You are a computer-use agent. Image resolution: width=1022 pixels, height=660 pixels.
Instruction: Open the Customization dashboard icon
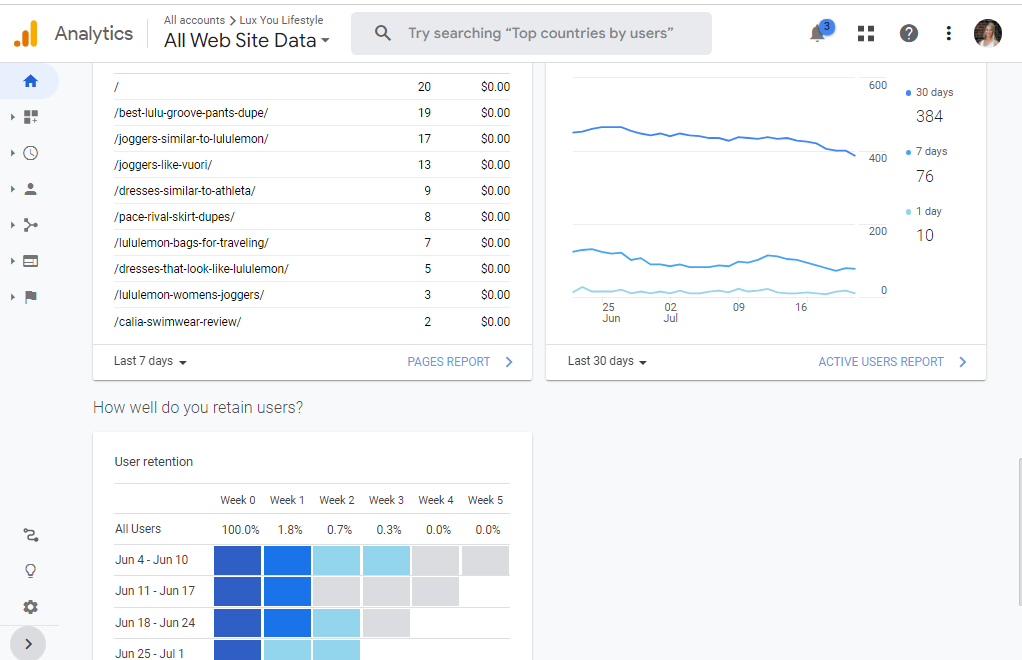[31, 117]
